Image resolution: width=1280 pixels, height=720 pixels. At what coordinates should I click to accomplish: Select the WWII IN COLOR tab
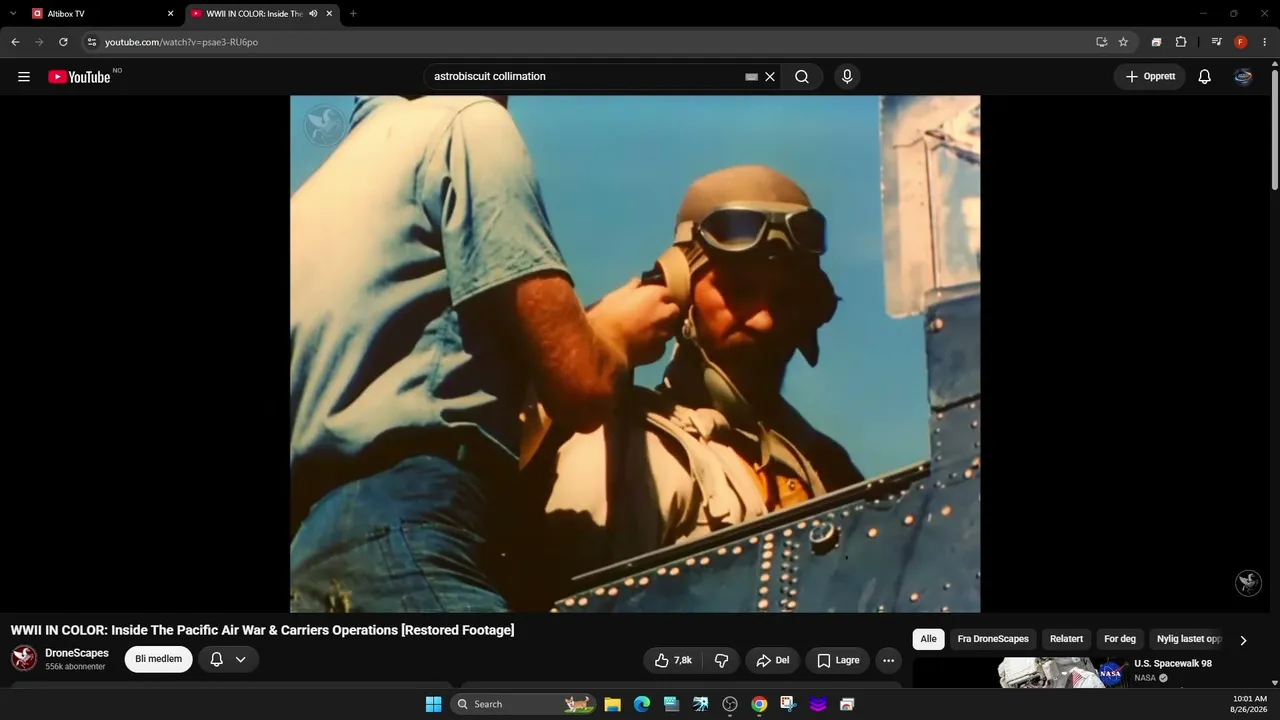pos(262,14)
